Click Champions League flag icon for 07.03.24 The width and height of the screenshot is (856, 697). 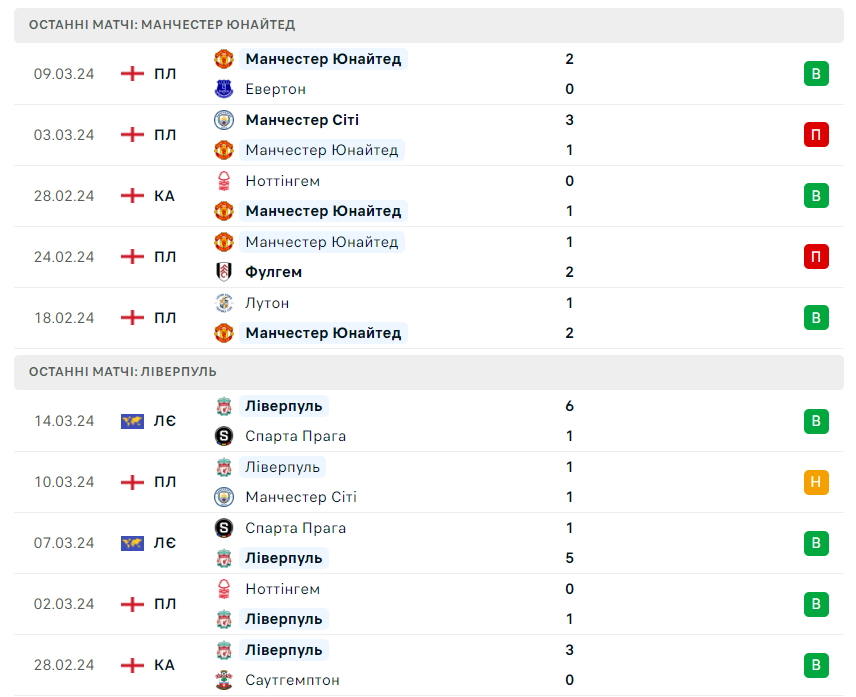coord(132,543)
